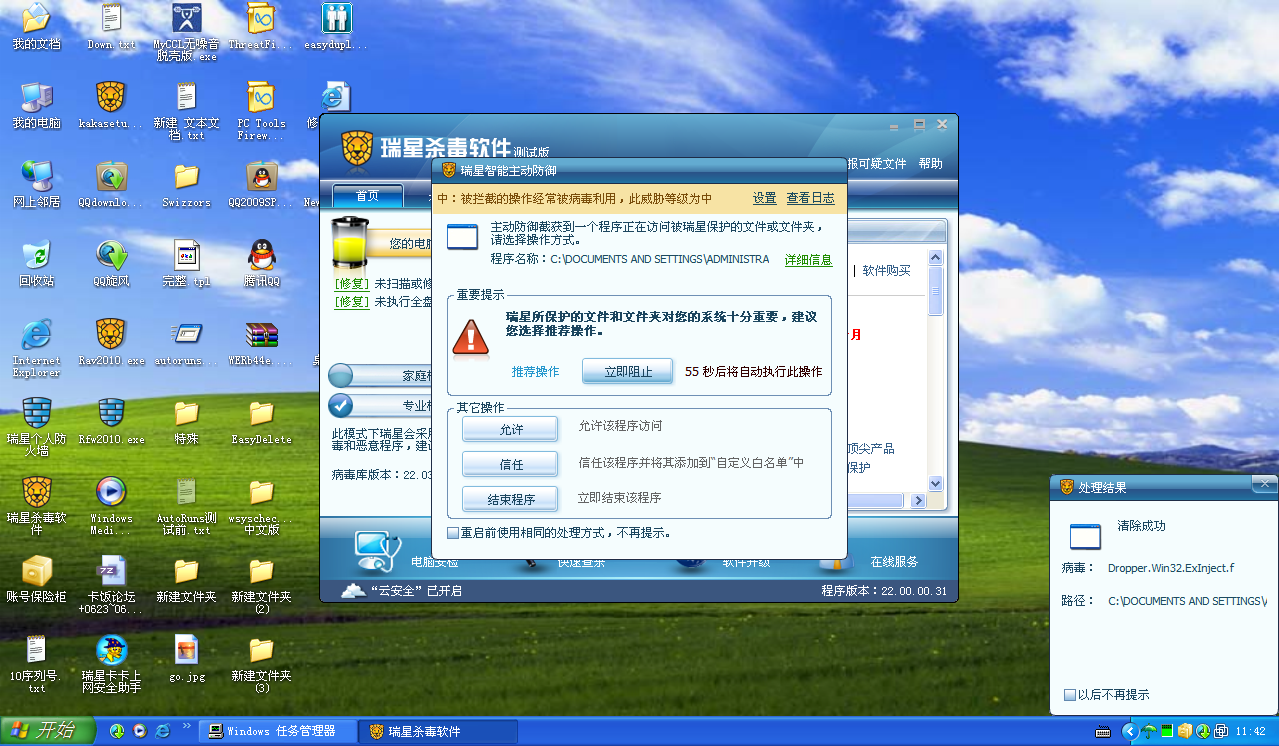Screen dimensions: 1279x746
Task: Launch 腾讯QQ penguin icon
Action: point(261,263)
